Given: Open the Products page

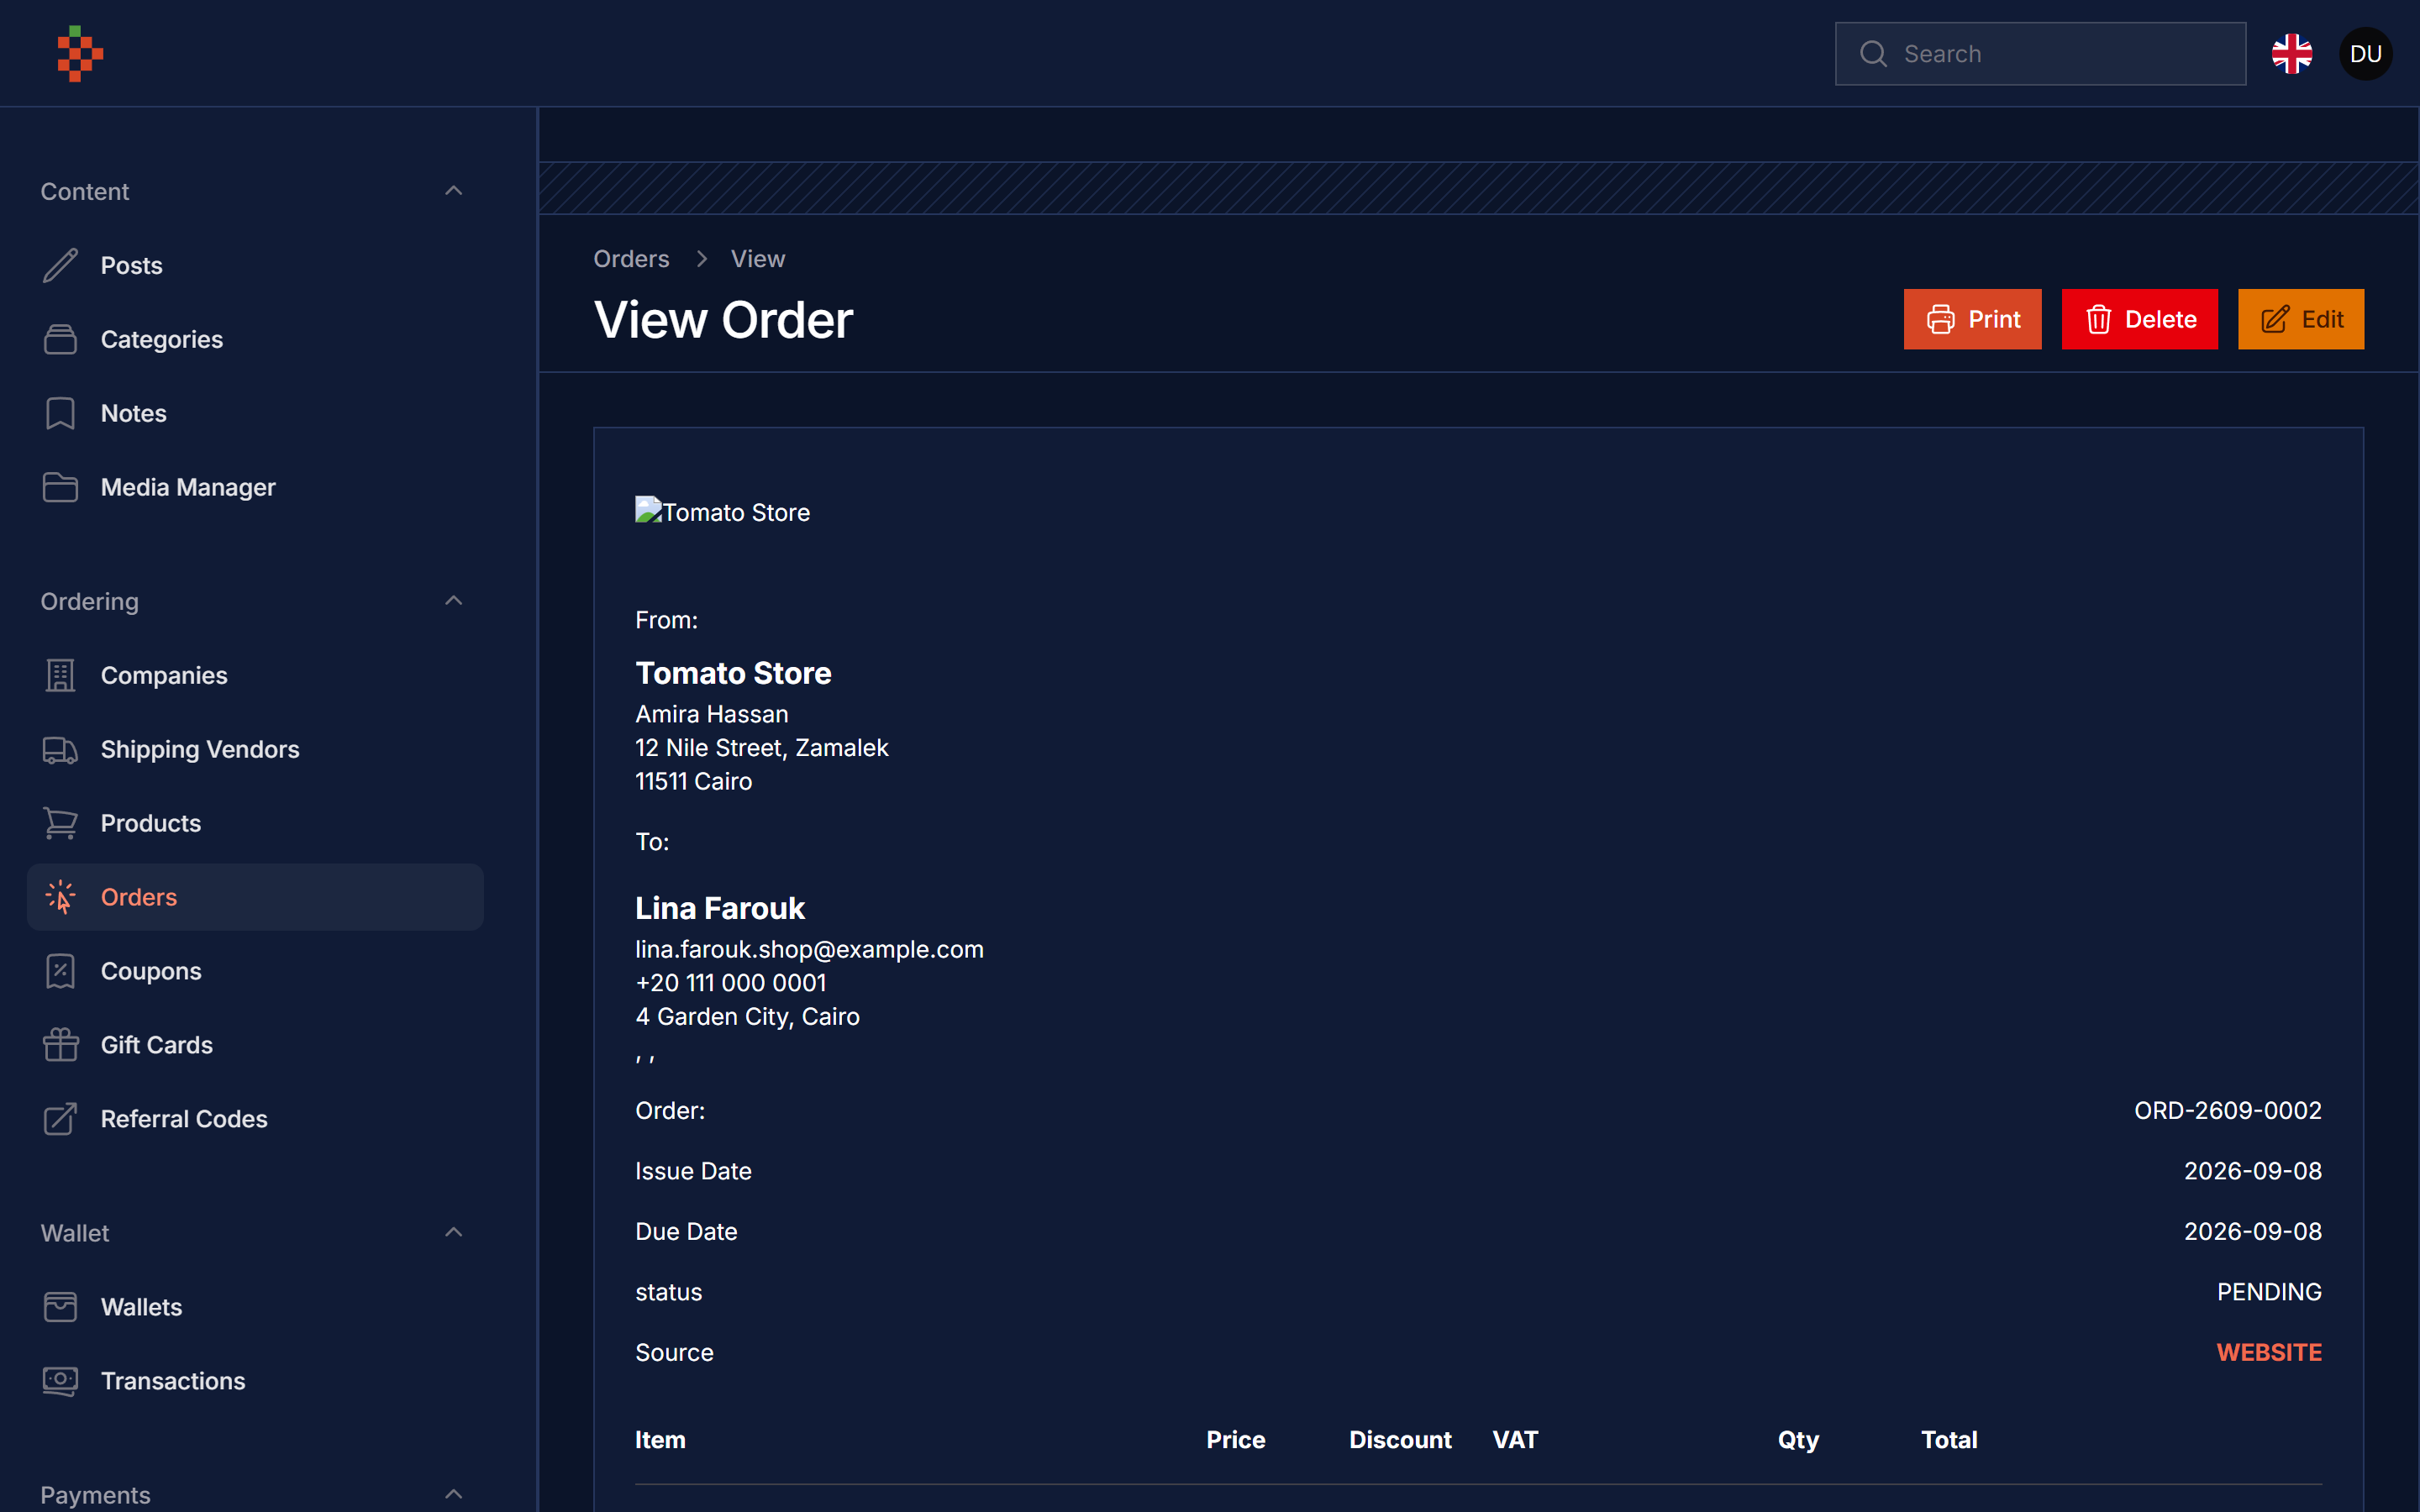Looking at the screenshot, I should coord(255,824).
